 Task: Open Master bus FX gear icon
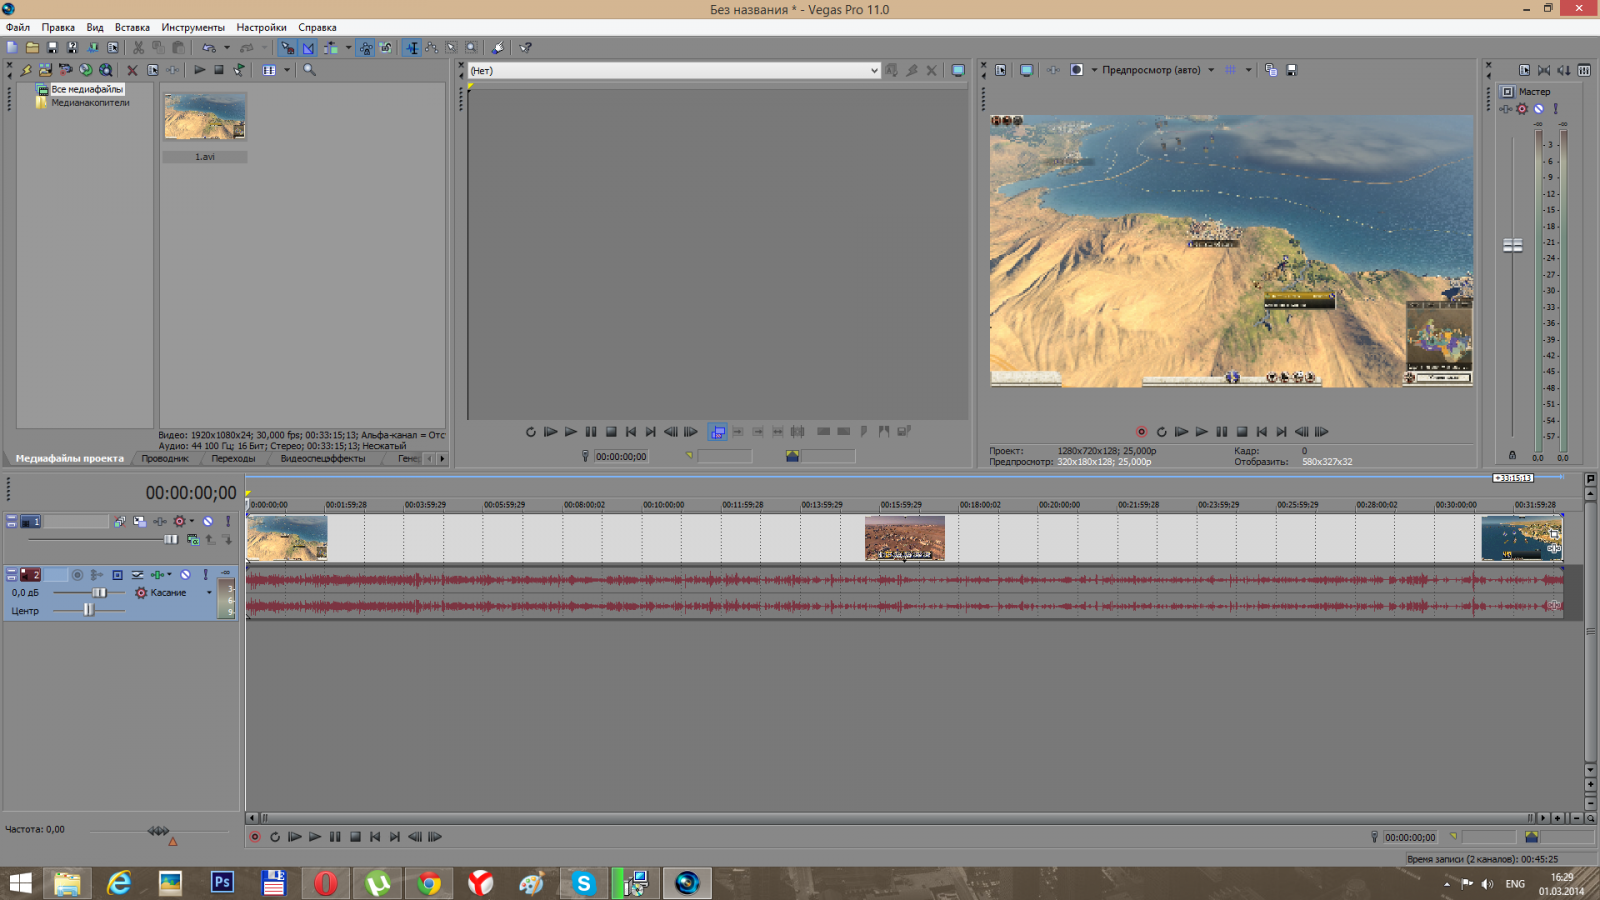coord(1522,109)
